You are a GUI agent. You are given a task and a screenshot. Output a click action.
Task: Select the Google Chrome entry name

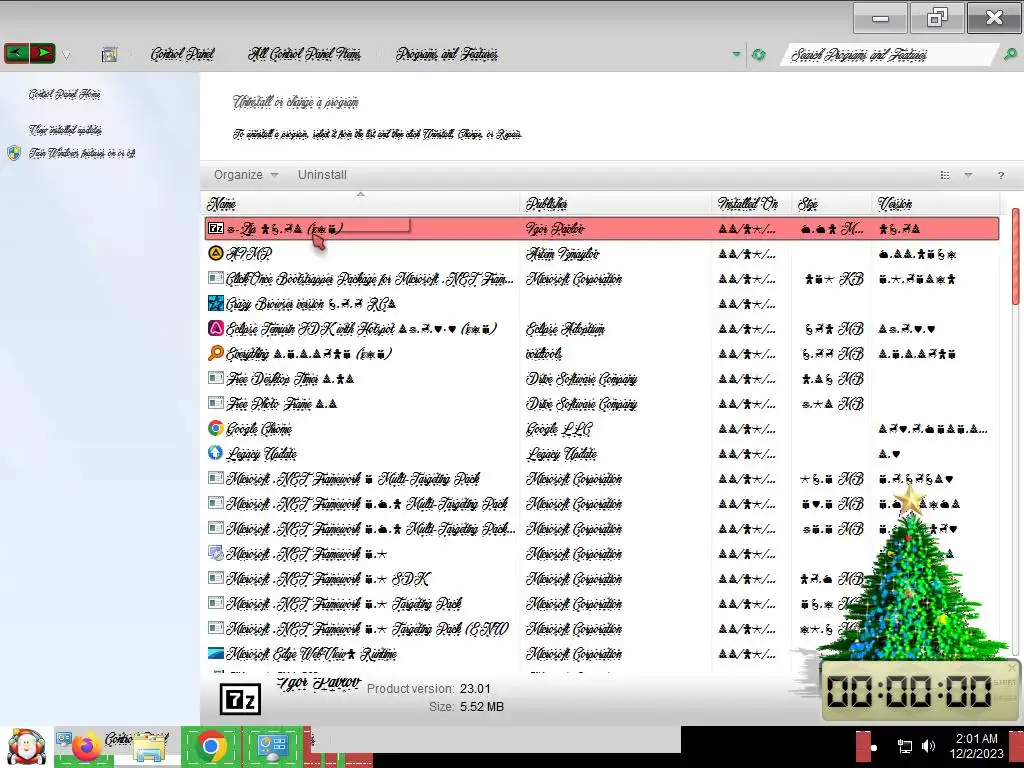[x=259, y=428]
